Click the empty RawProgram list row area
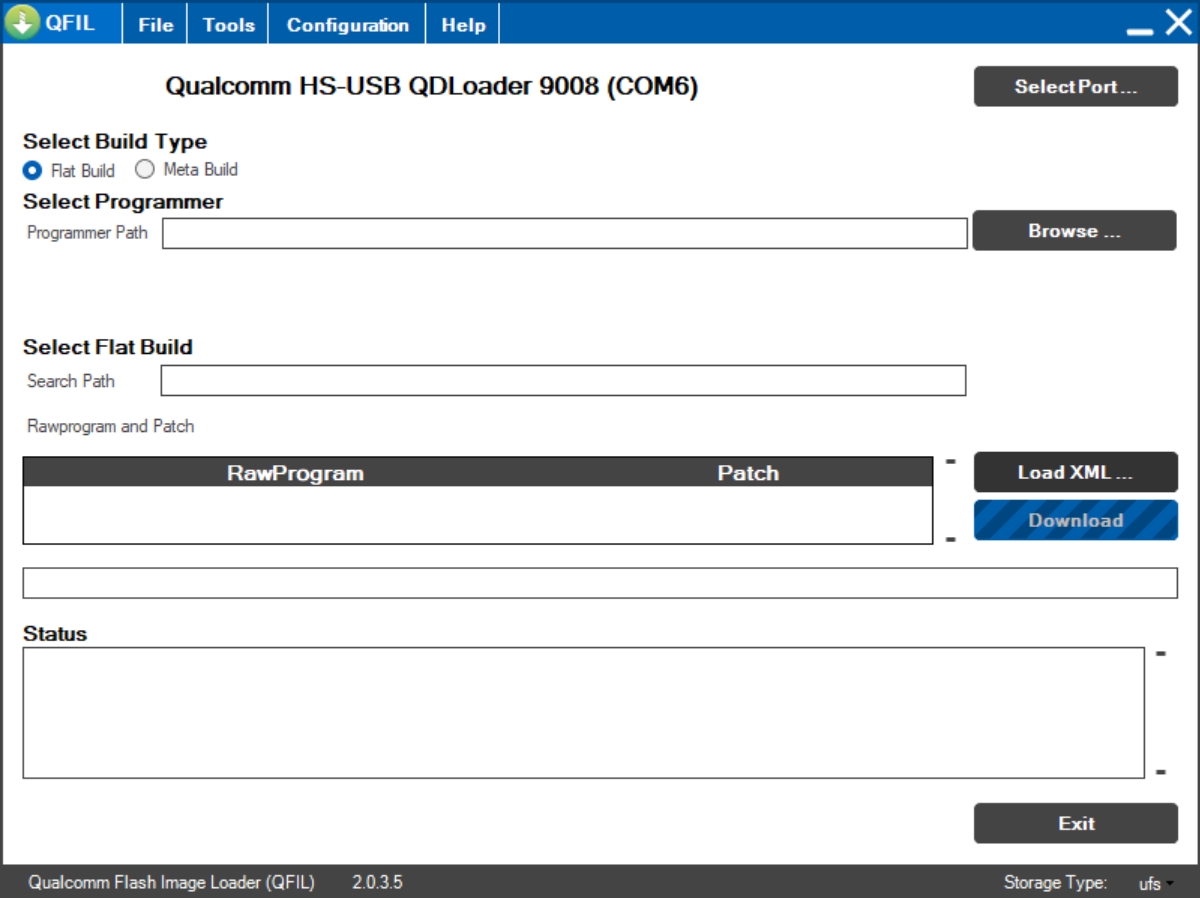The height and width of the screenshot is (898, 1200). (478, 515)
